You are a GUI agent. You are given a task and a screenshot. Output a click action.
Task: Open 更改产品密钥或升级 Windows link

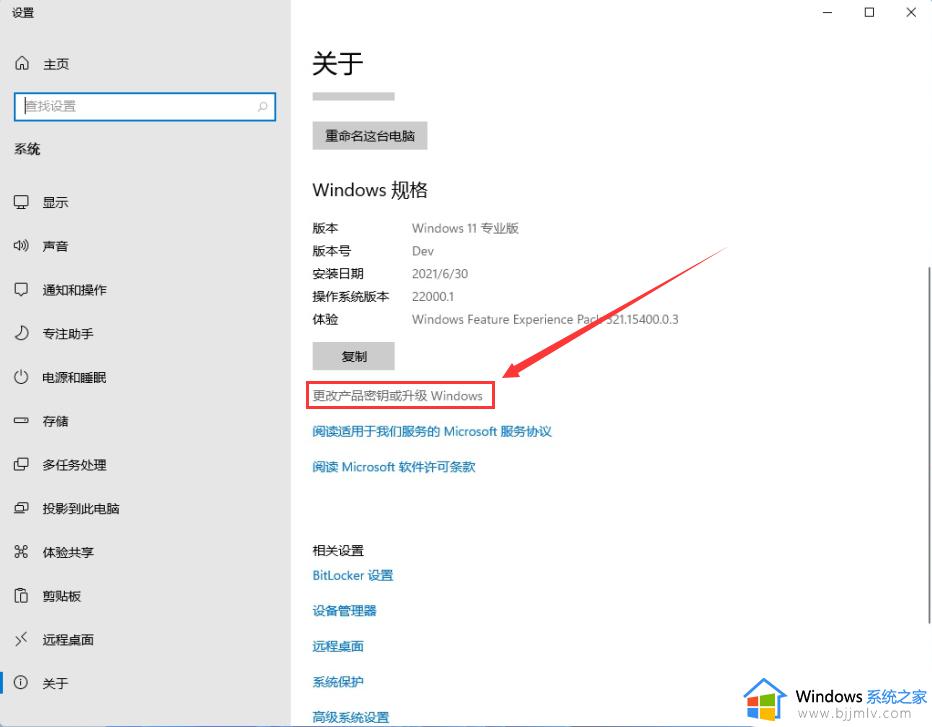coord(398,395)
